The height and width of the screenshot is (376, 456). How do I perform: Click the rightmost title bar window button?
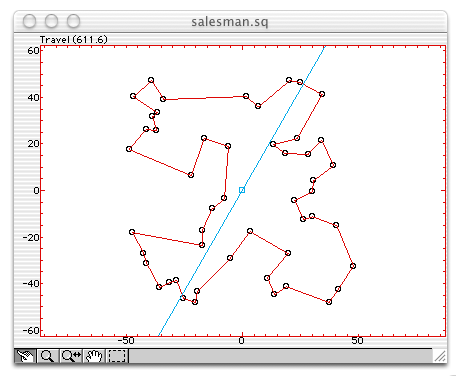73,21
